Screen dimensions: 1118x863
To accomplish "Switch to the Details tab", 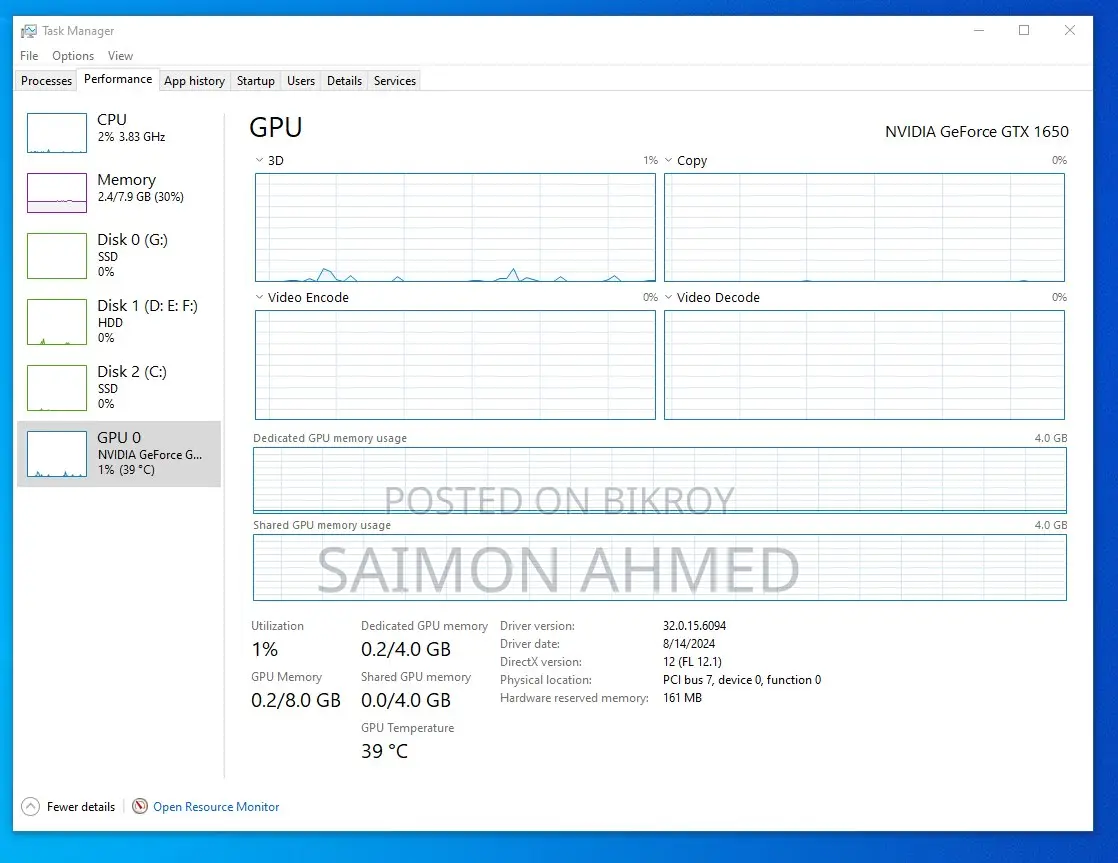I will tap(344, 81).
